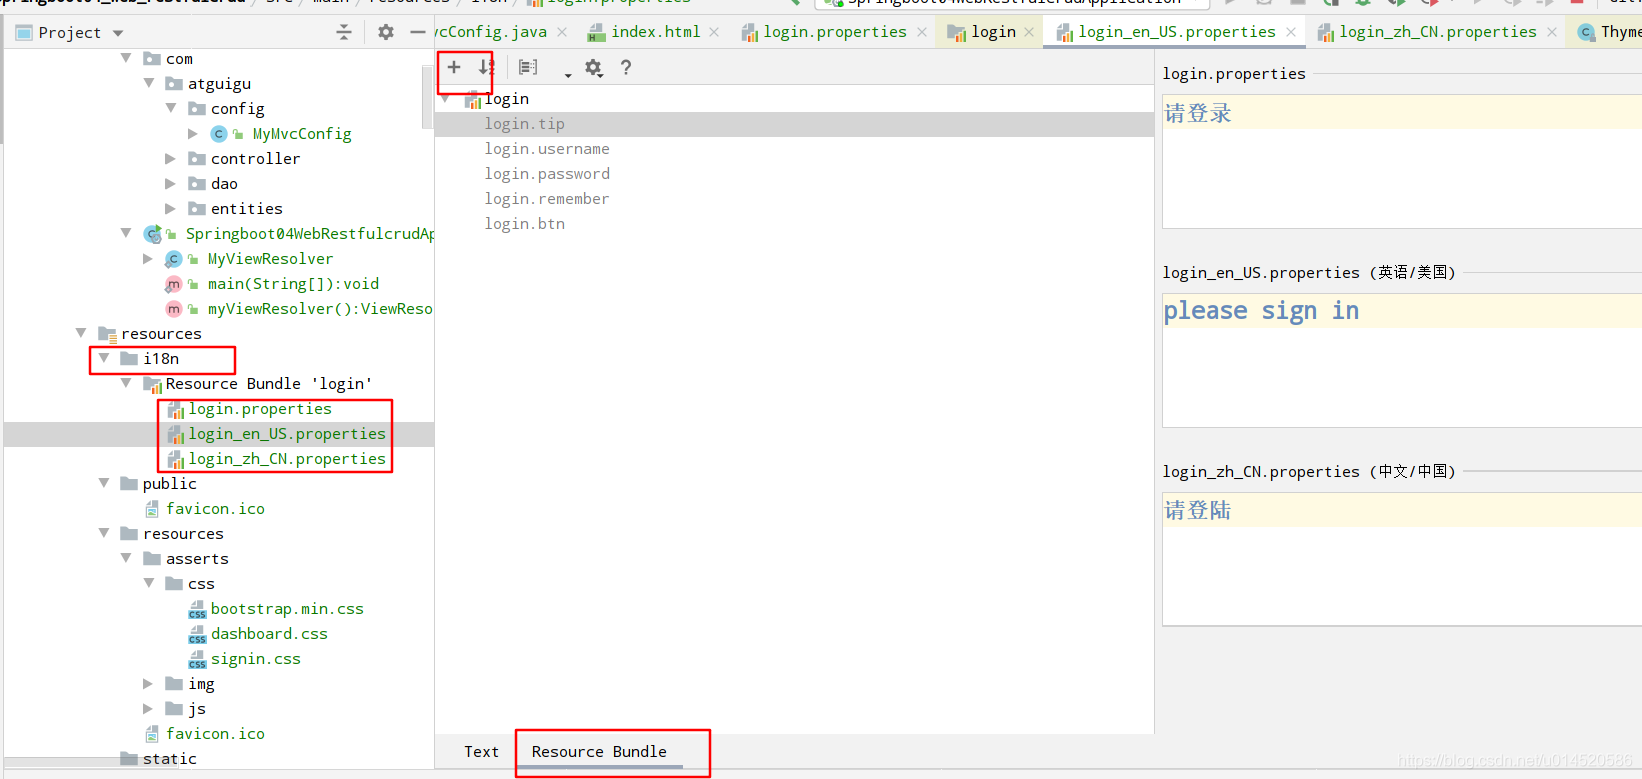The image size is (1642, 779).
Task: Collapse the atguigu package node
Action: click(149, 83)
